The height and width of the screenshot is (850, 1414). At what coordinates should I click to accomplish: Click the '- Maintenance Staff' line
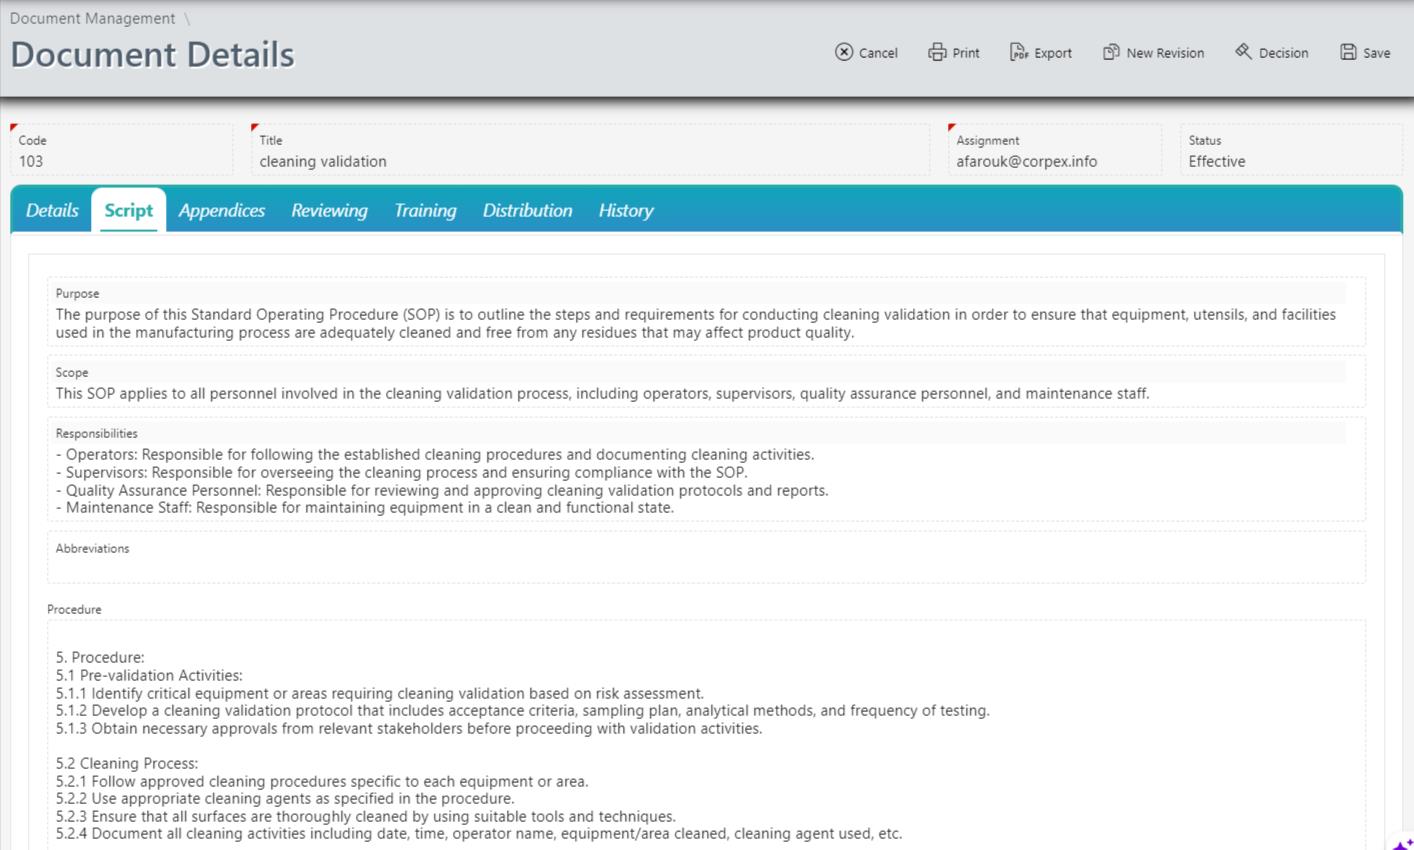365,507
